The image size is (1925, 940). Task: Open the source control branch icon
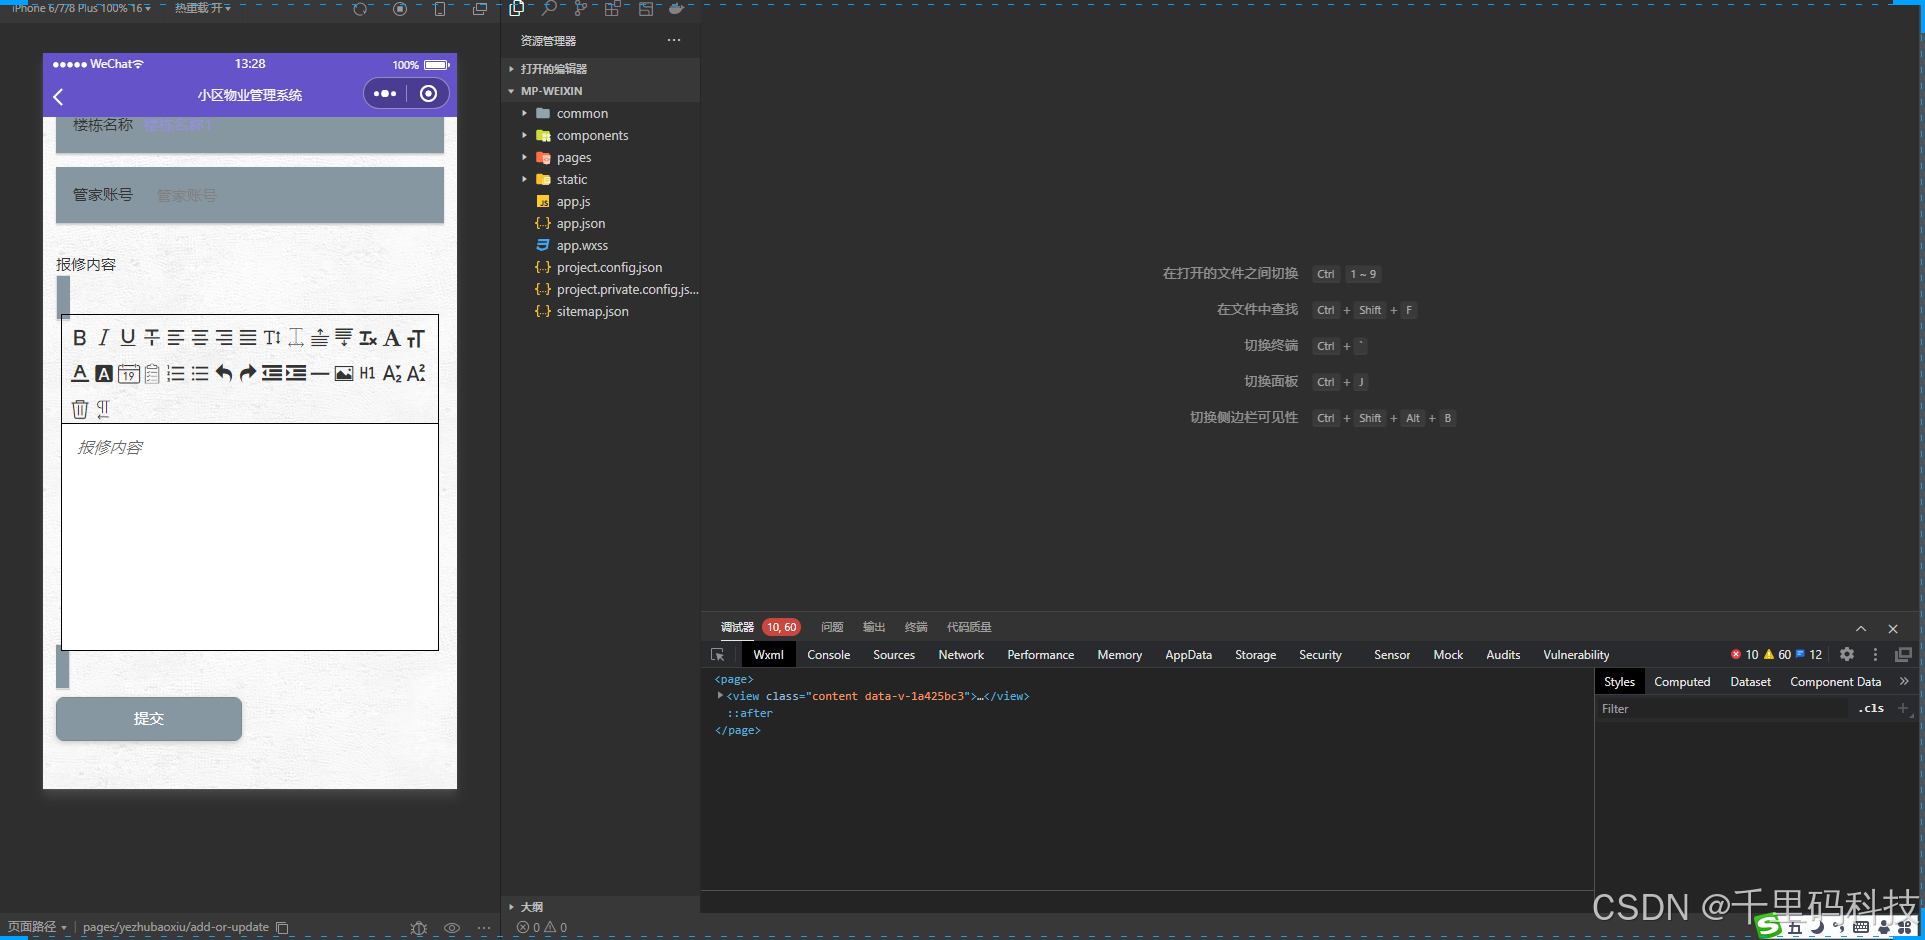coord(580,9)
